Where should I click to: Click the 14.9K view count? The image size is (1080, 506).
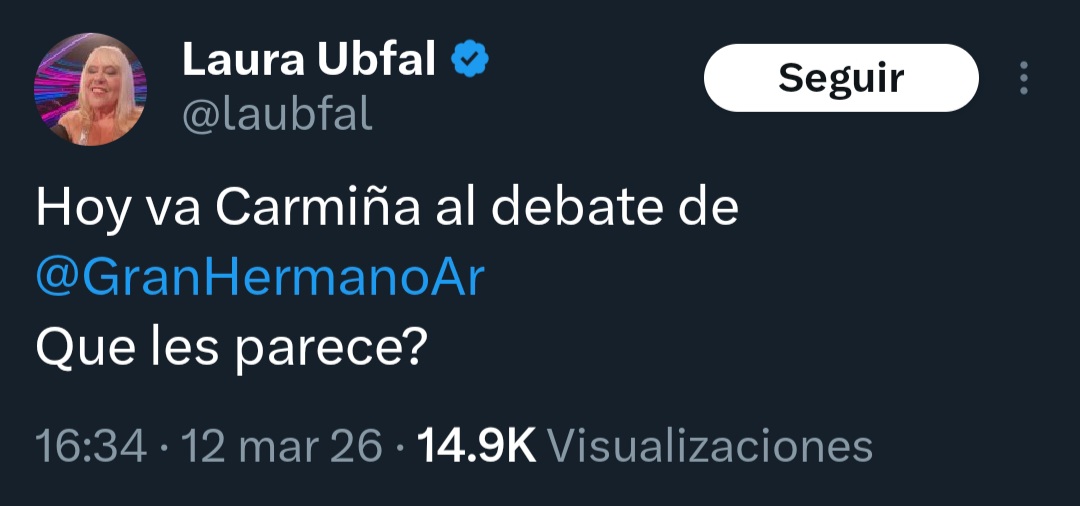[476, 446]
